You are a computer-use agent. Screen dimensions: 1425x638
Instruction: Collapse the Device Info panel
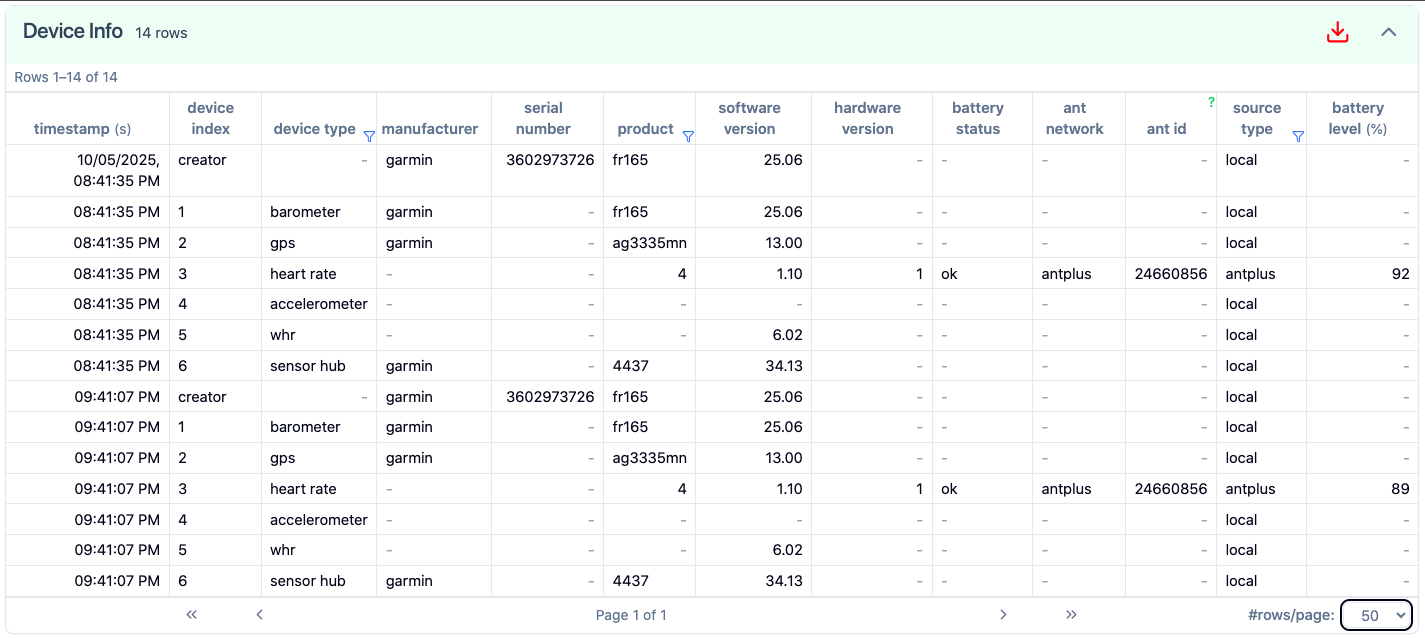click(x=1388, y=32)
